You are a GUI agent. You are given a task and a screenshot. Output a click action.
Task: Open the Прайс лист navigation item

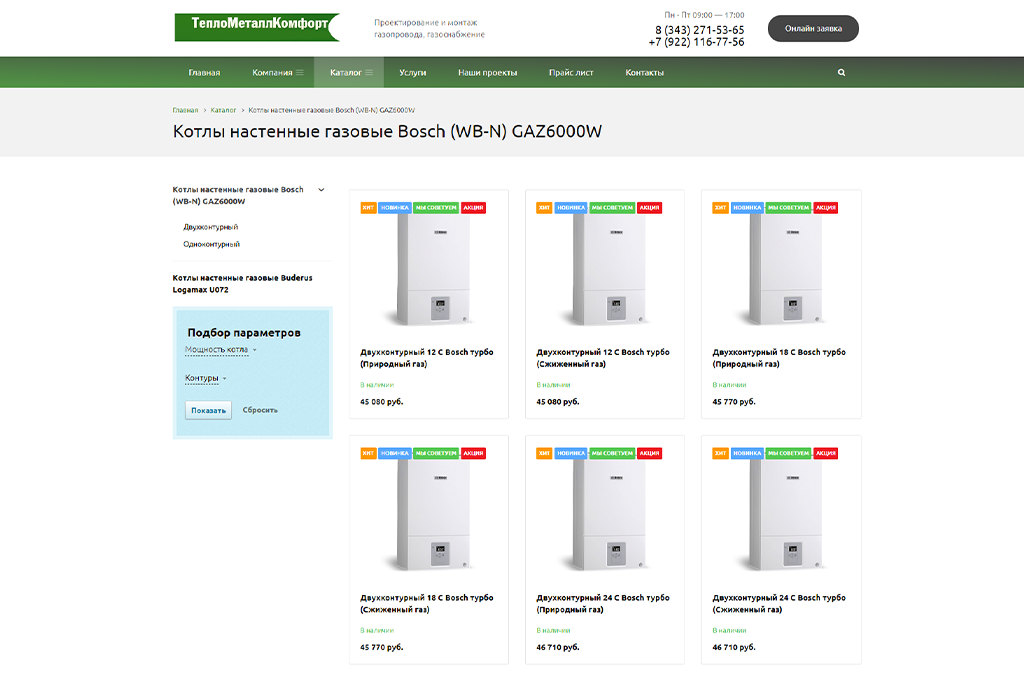[571, 73]
